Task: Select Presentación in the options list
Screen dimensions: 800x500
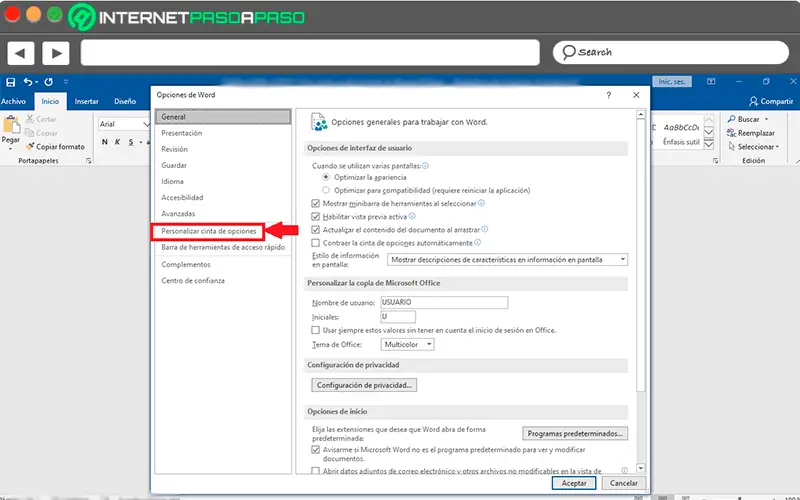Action: pos(182,133)
